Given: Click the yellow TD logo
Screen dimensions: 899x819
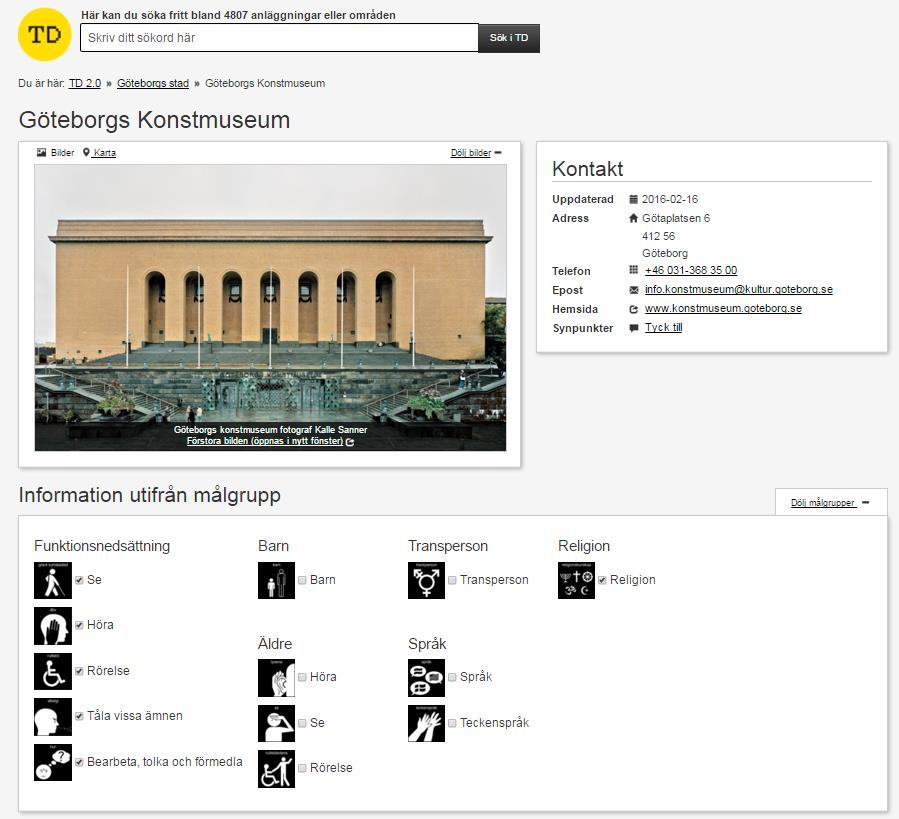Looking at the screenshot, I should click(45, 34).
